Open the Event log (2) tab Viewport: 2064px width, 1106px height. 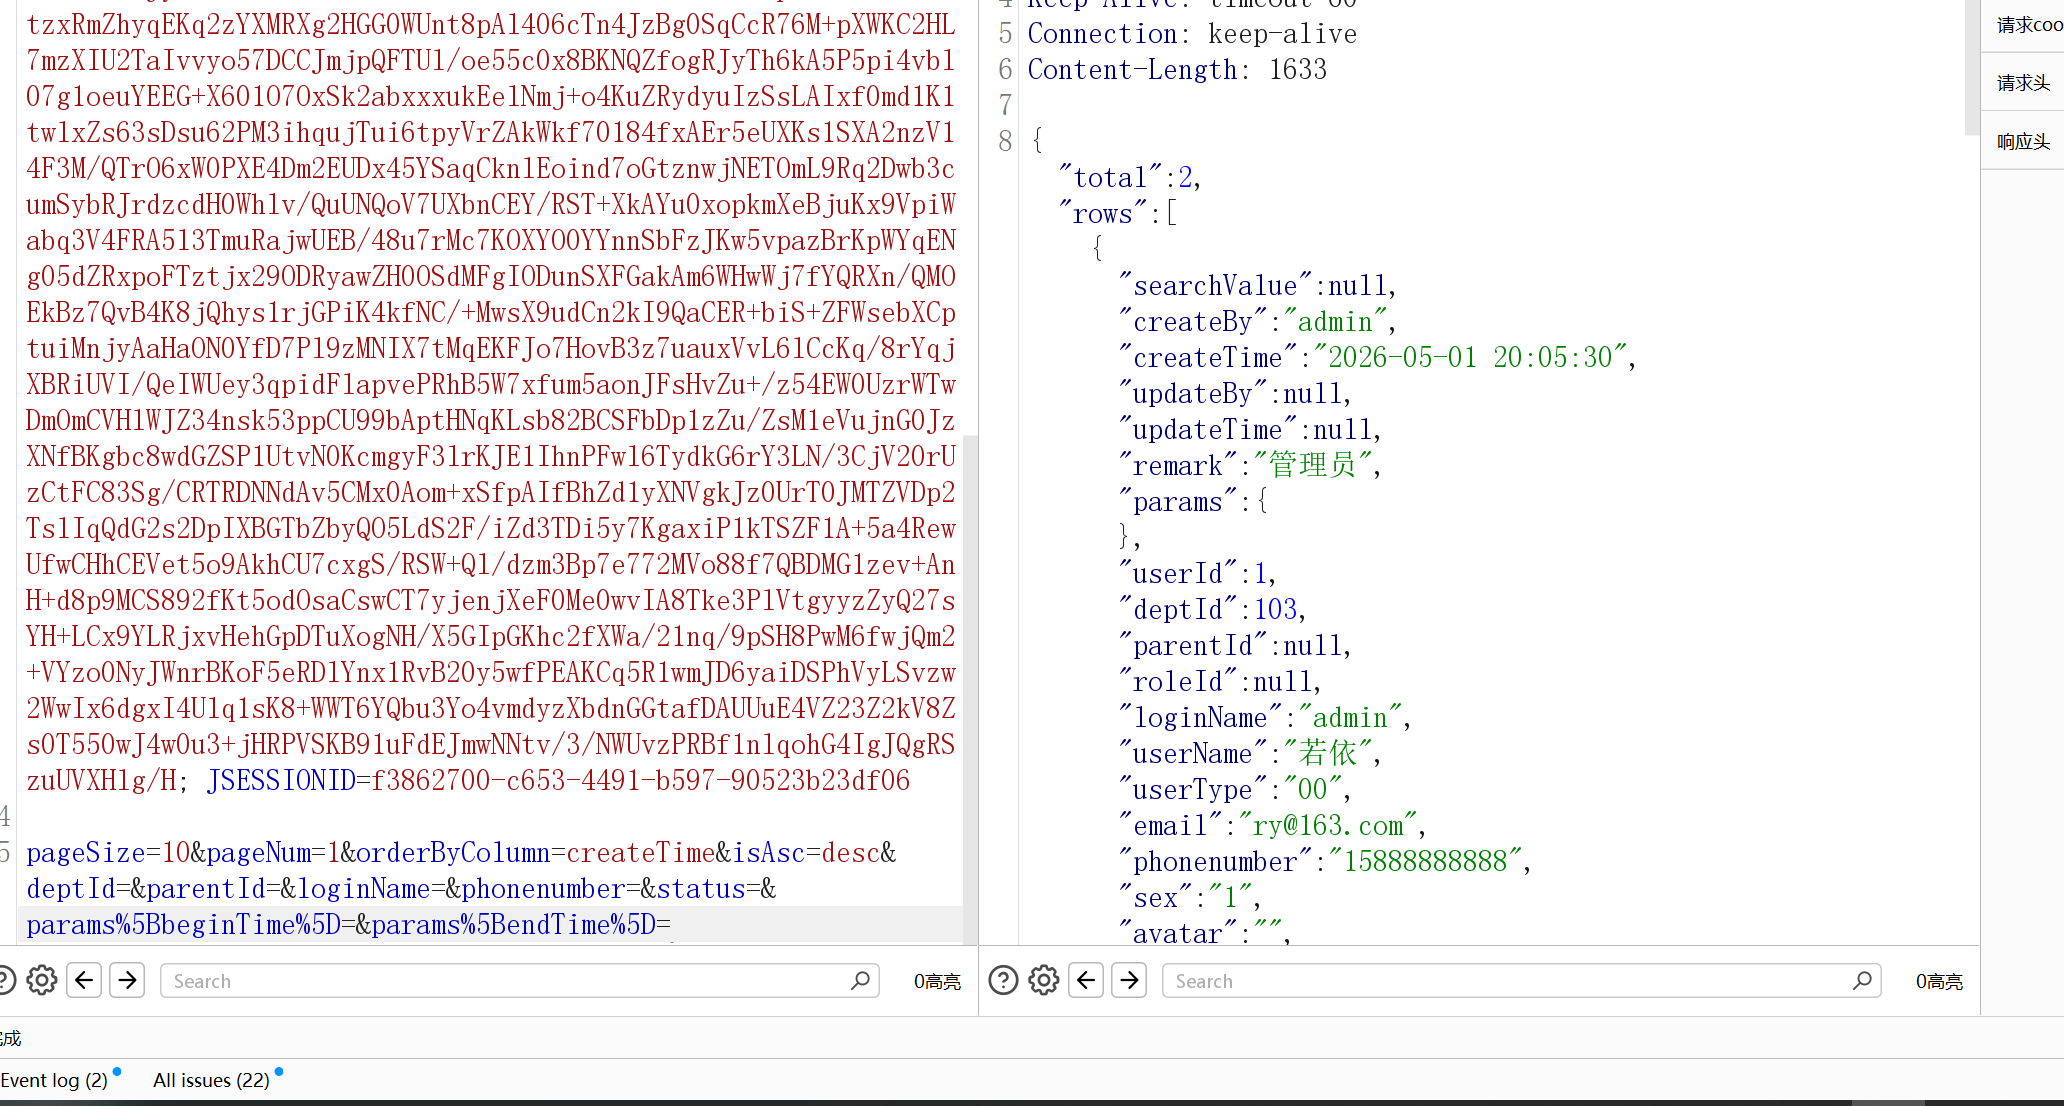(x=54, y=1080)
